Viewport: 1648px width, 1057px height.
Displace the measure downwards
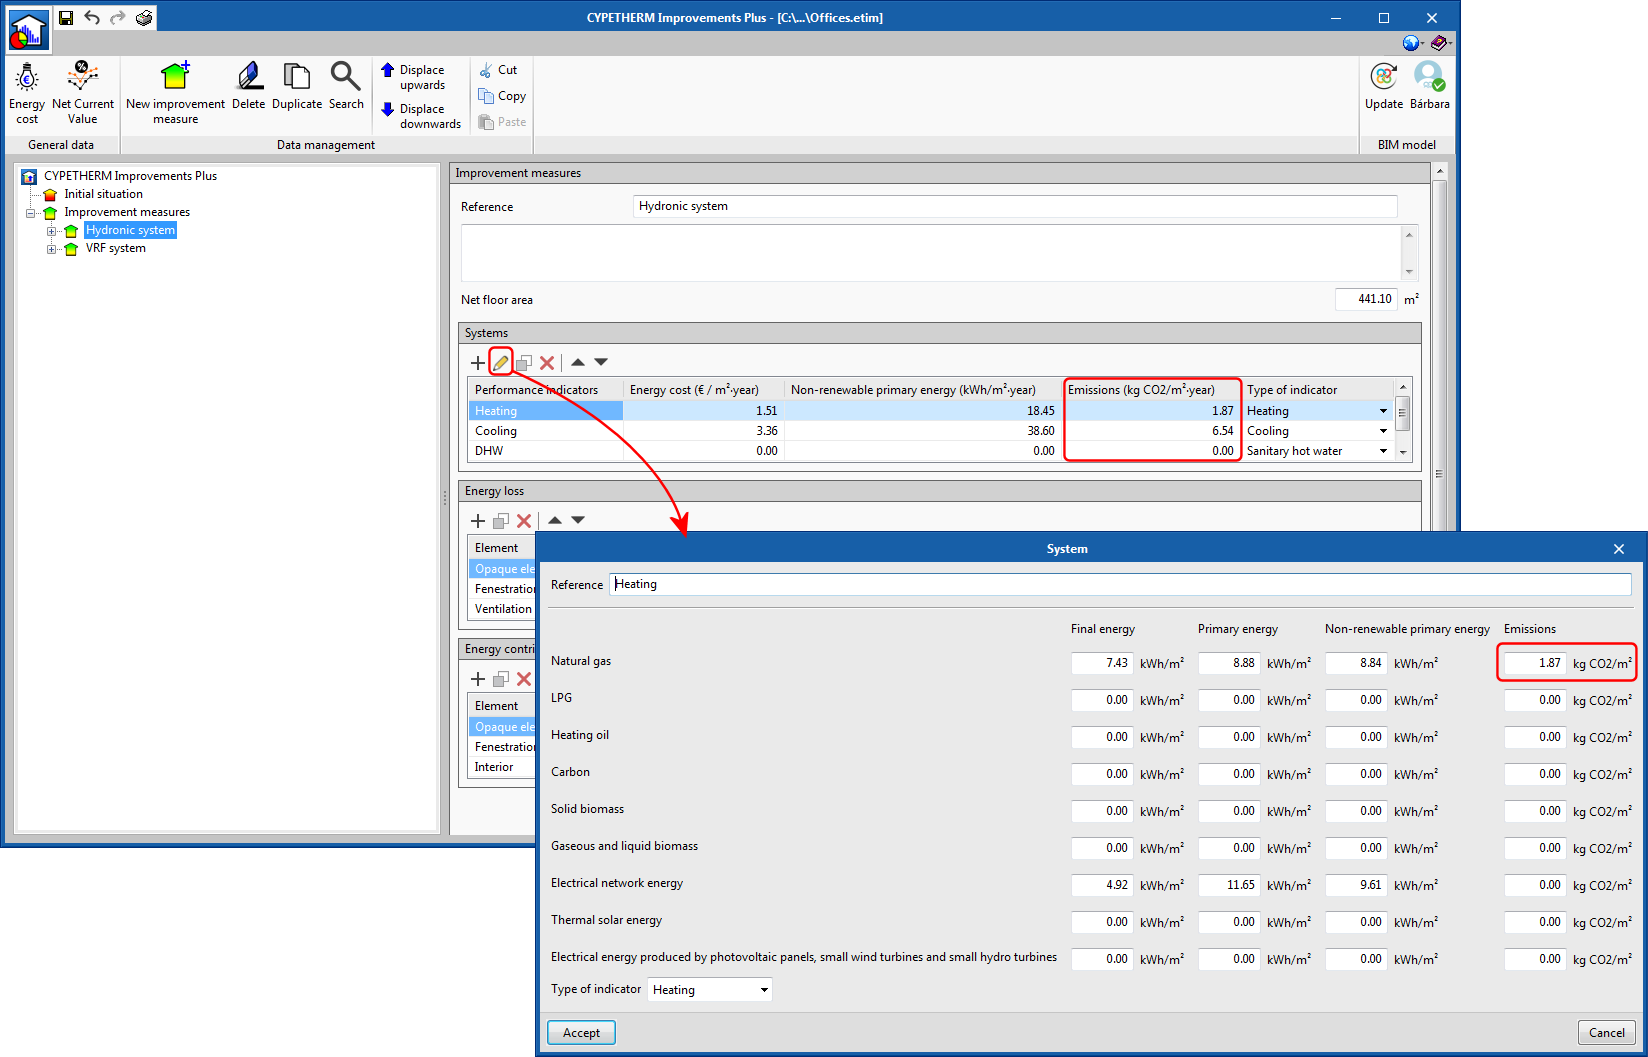tap(420, 116)
